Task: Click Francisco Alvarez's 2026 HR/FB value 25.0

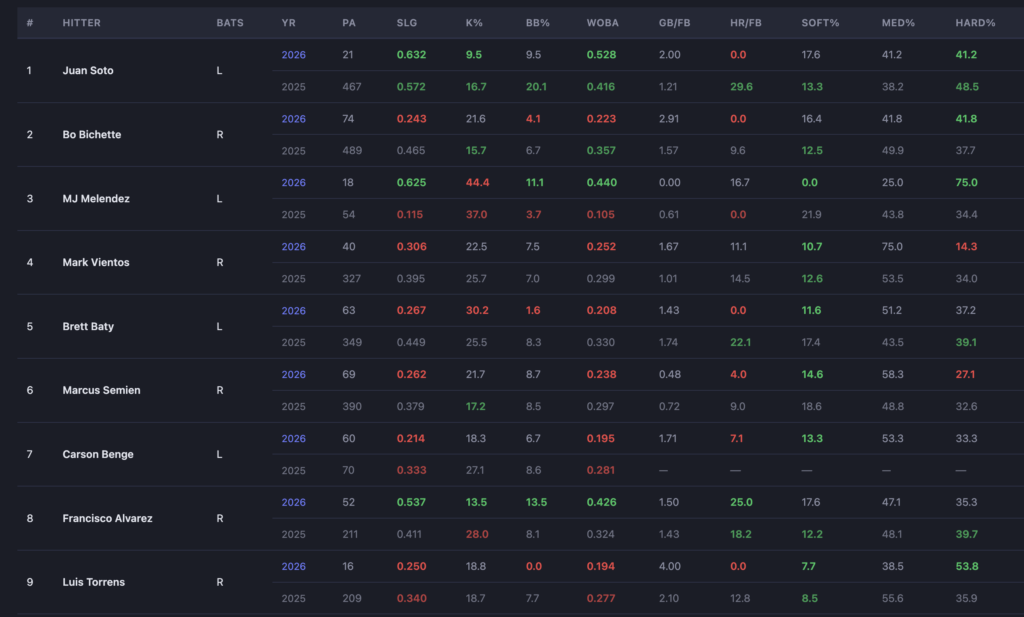Action: pyautogui.click(x=741, y=503)
